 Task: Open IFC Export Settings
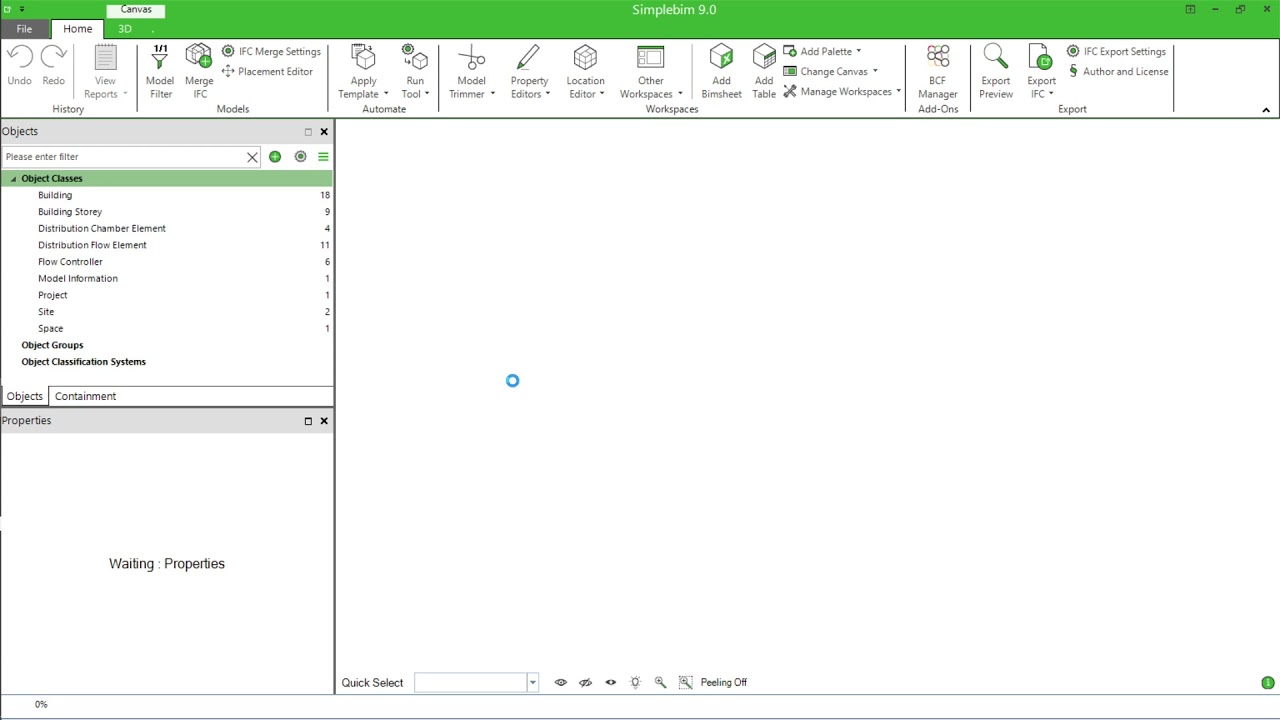1116,51
